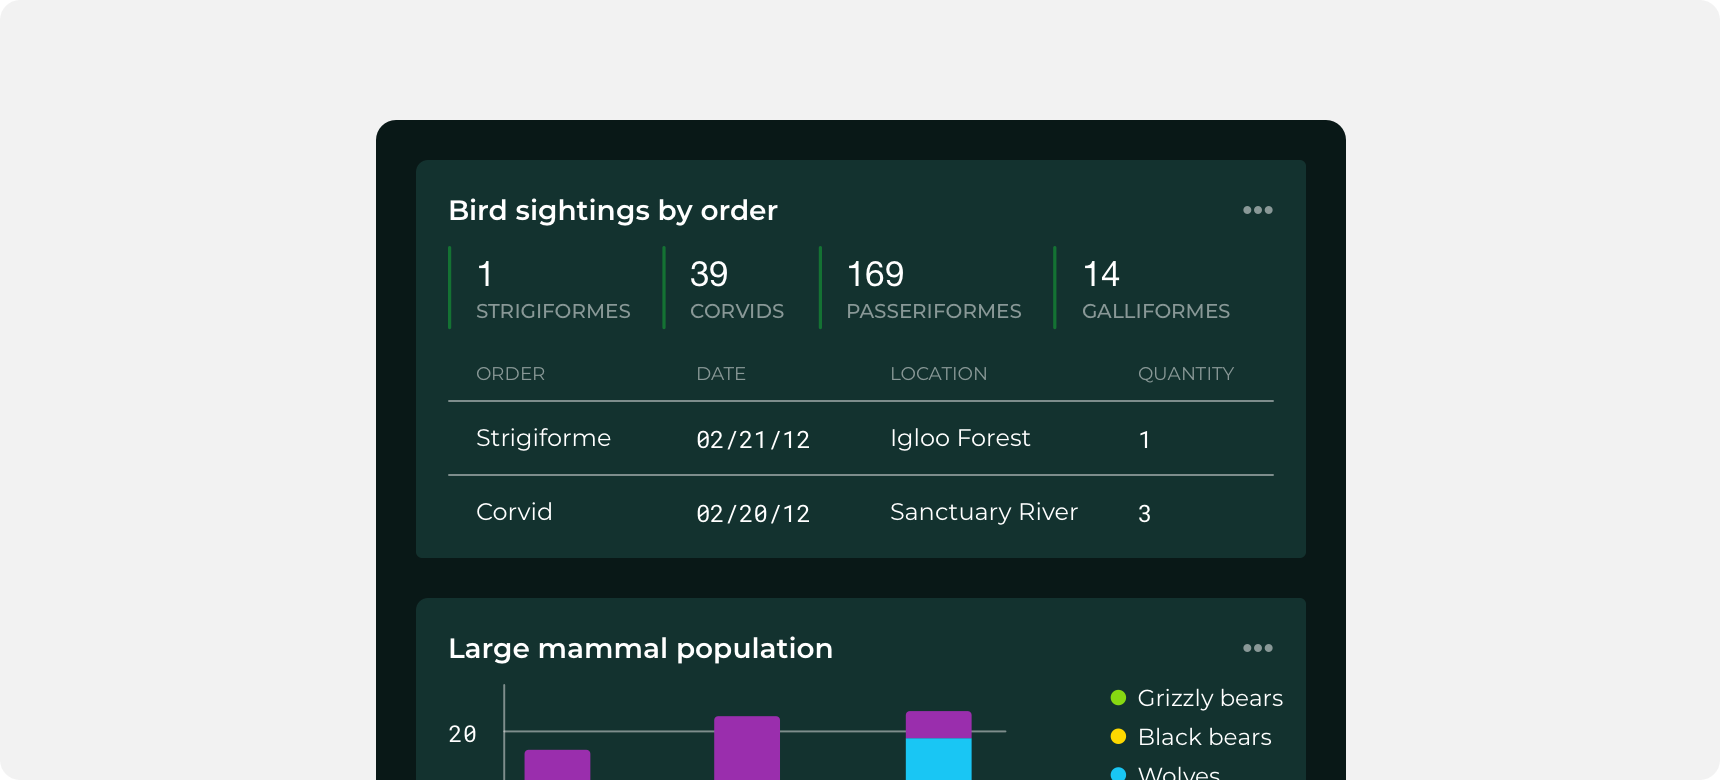1720x780 pixels.
Task: Click the cyan segment of the stacked bar
Action: tap(938, 759)
